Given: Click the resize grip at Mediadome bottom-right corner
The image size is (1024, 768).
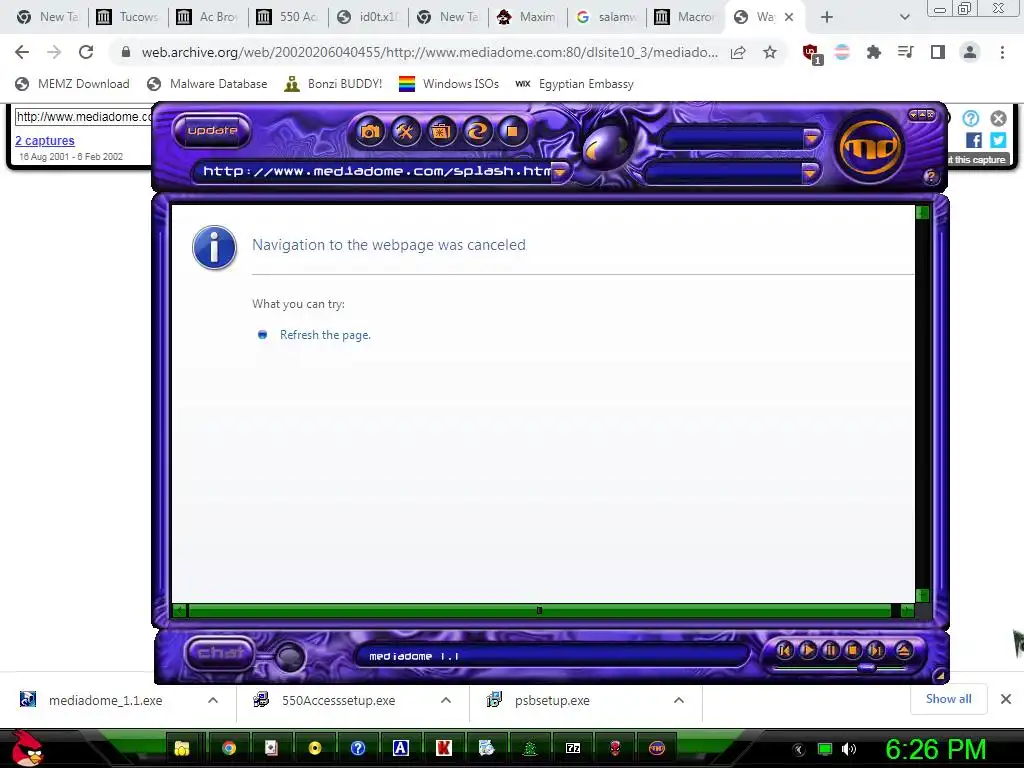Looking at the screenshot, I should click(x=940, y=676).
